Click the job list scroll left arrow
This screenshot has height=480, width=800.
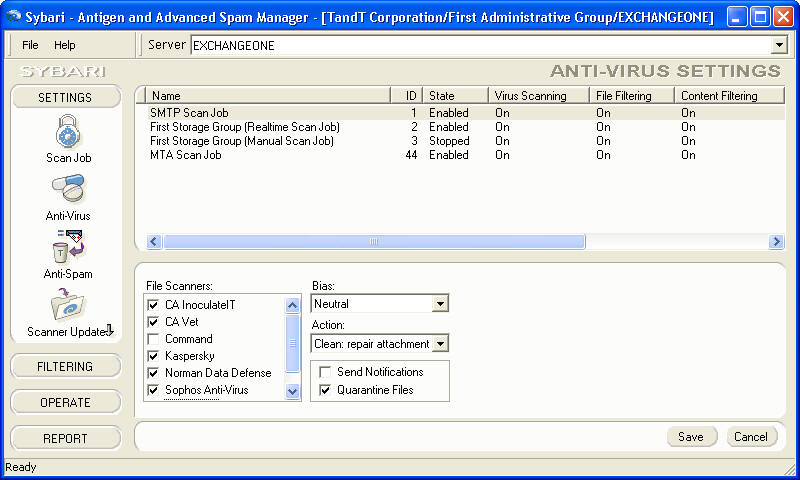[x=154, y=241]
